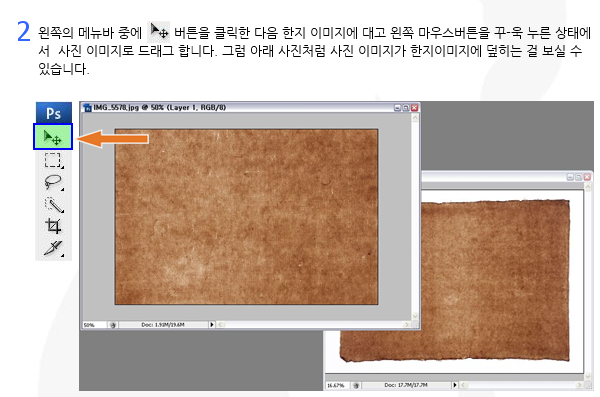Click the right scroll arrow in the back window
This screenshot has width=600, height=397.
pos(580,385)
